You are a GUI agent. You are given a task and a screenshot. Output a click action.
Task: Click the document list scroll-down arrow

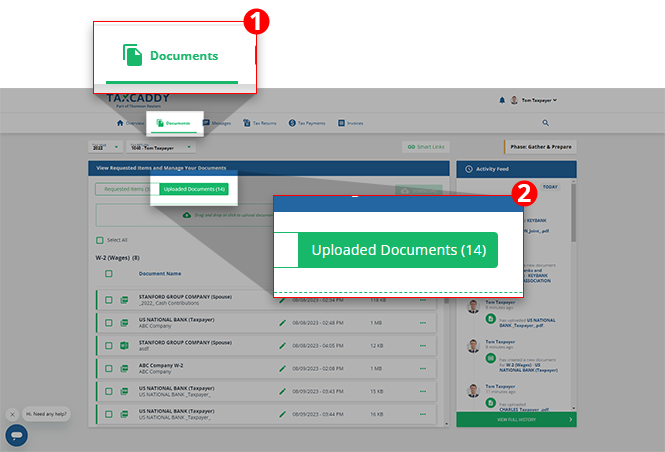point(446,424)
